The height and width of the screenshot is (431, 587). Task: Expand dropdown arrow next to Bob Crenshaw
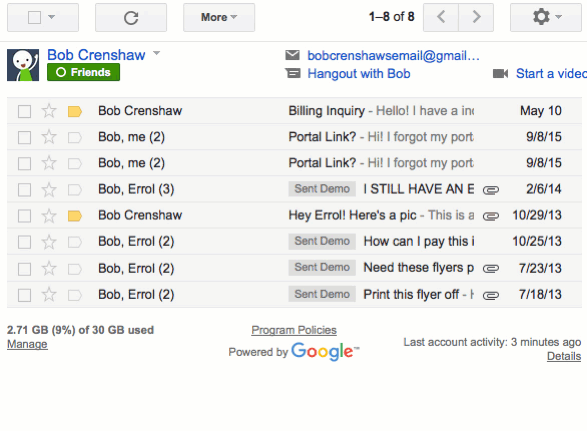pyautogui.click(x=156, y=54)
